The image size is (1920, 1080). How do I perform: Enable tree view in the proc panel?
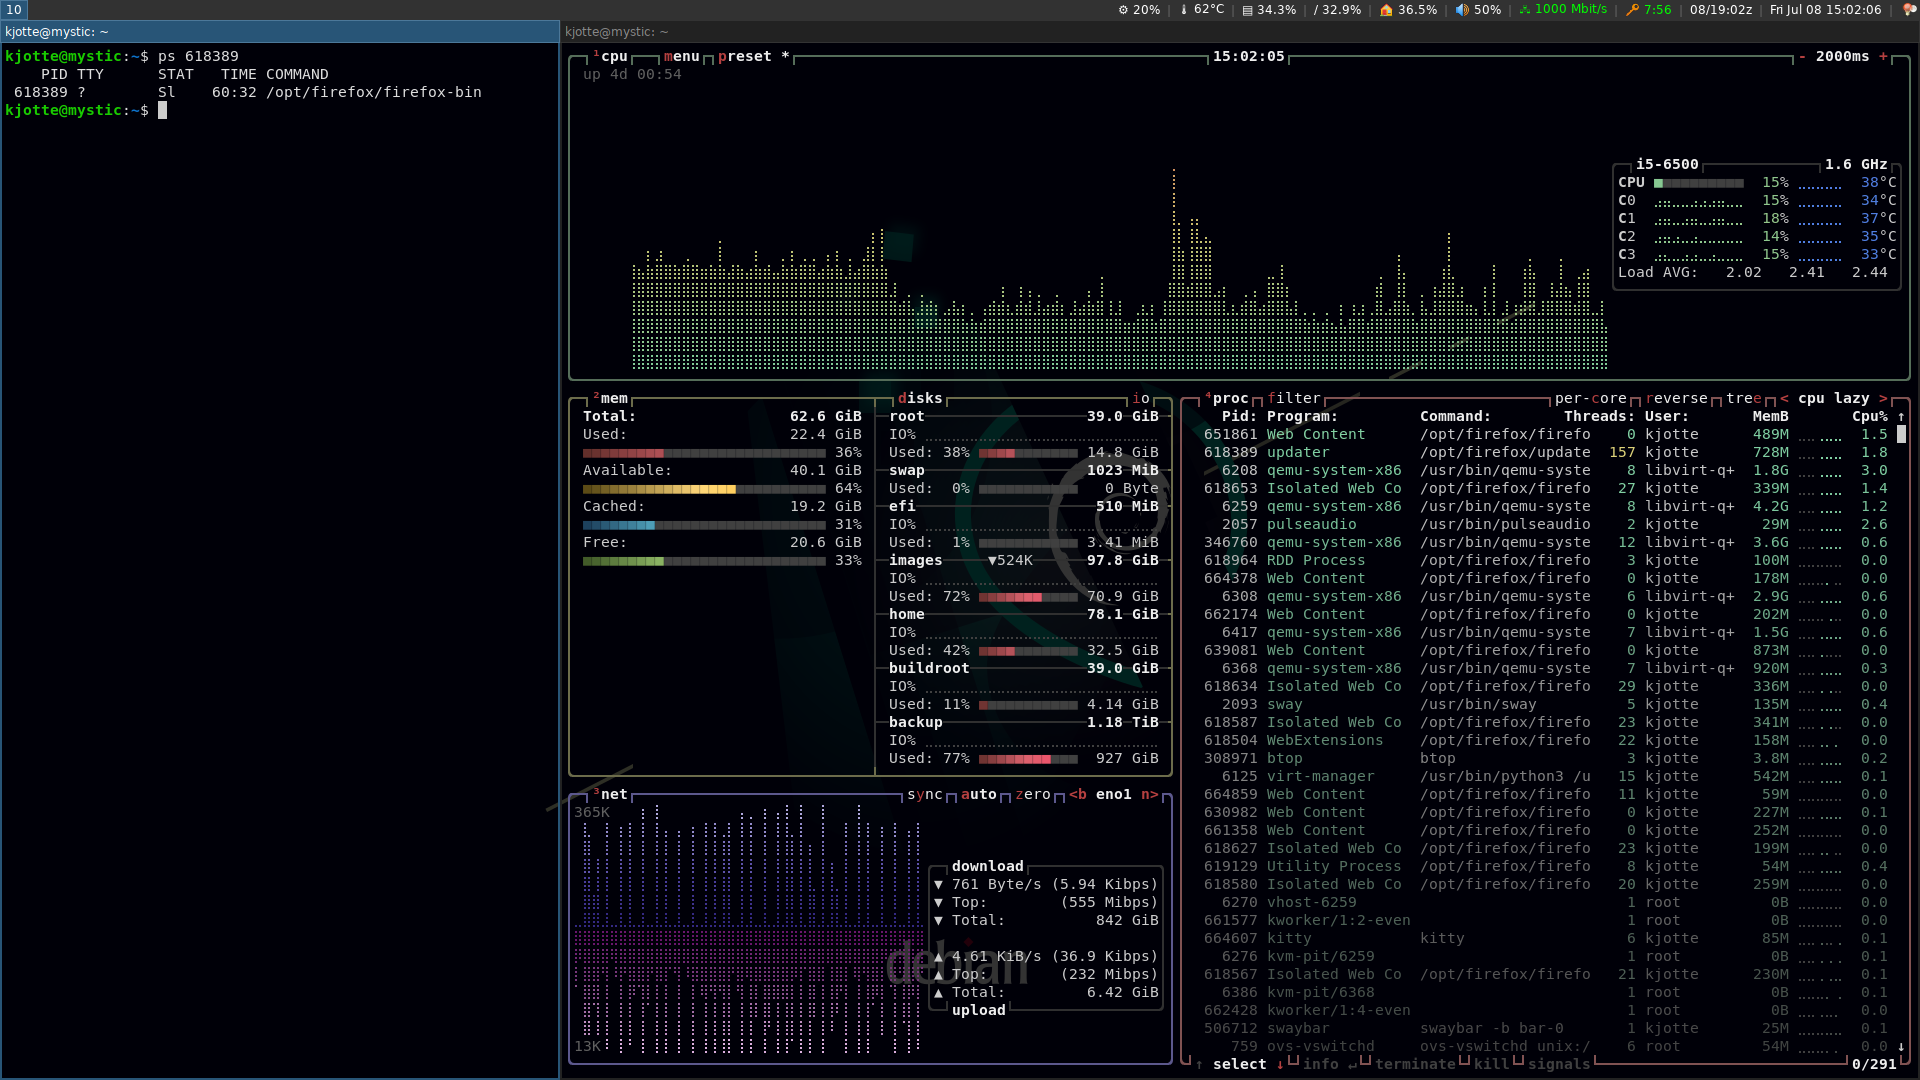[x=1744, y=398]
